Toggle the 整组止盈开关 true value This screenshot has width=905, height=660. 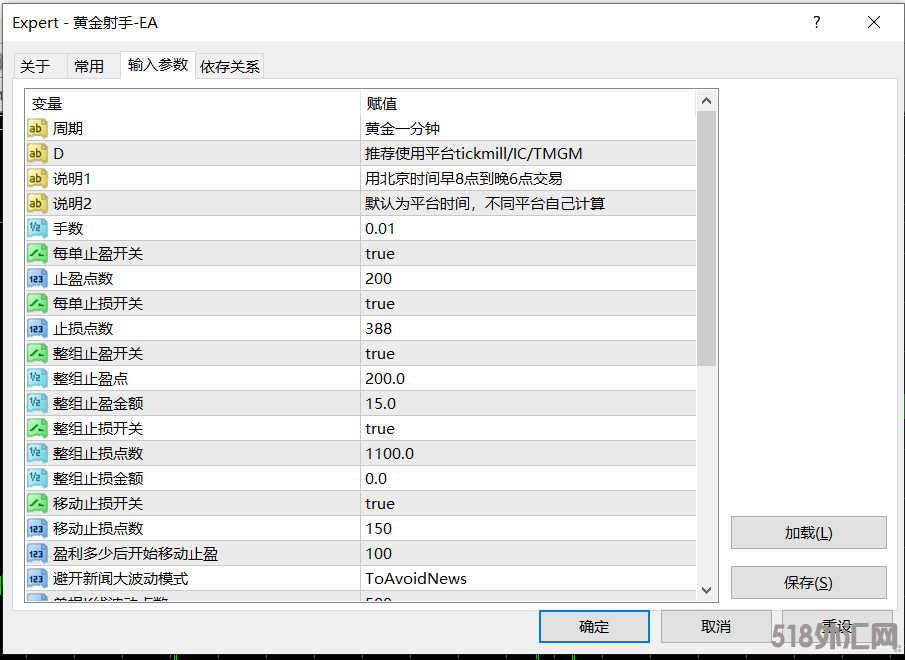pos(380,353)
